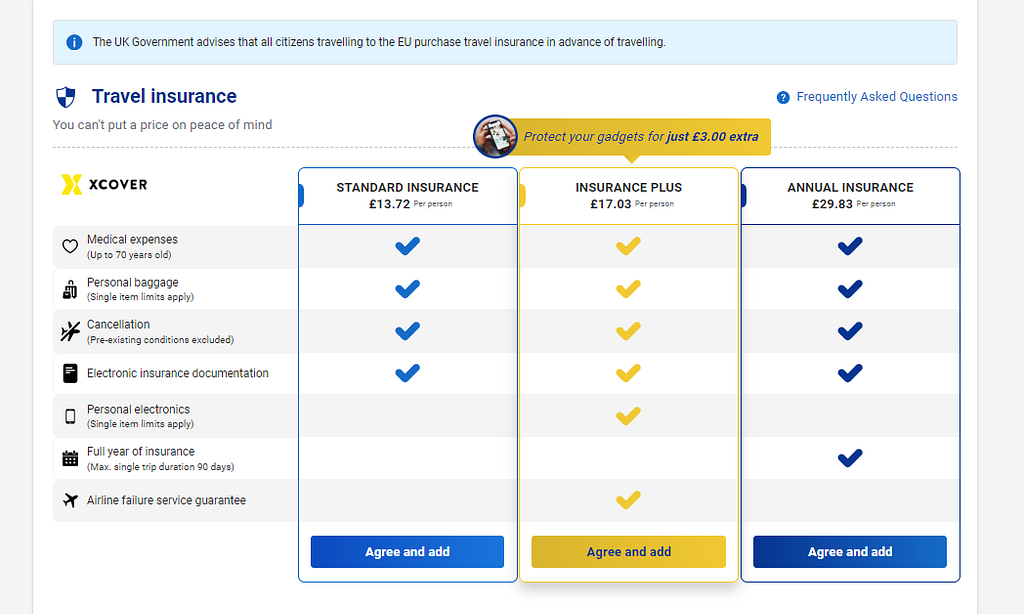Click the gadget protection promo thumbnail

(x=495, y=137)
